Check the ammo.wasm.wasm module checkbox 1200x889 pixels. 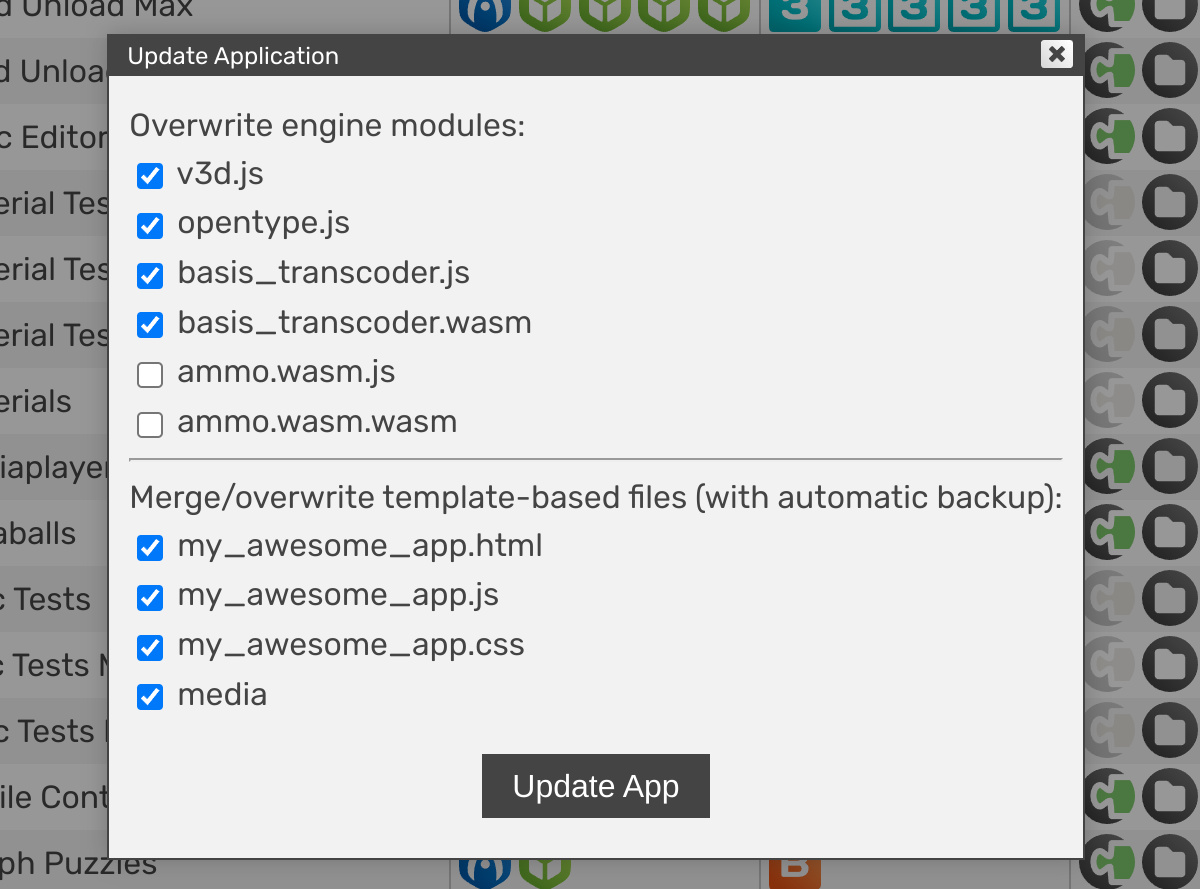(x=150, y=425)
